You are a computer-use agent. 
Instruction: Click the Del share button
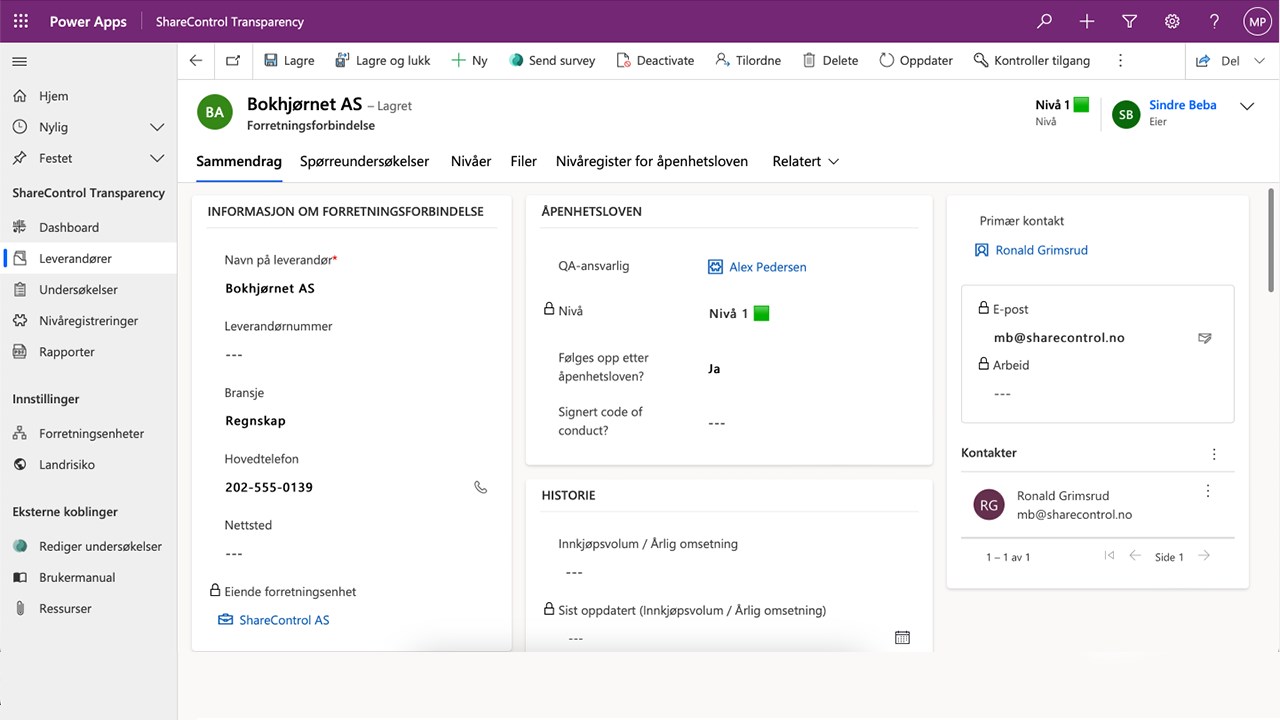pyautogui.click(x=1218, y=60)
